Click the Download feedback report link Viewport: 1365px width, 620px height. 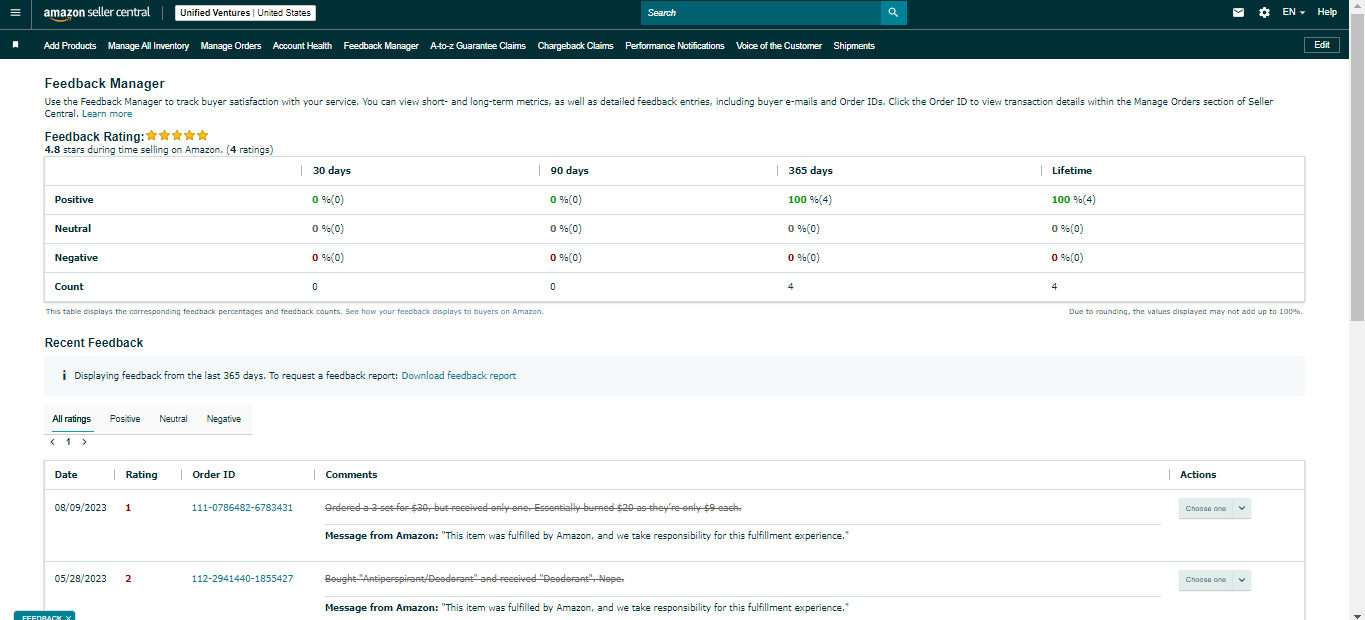pyautogui.click(x=459, y=376)
